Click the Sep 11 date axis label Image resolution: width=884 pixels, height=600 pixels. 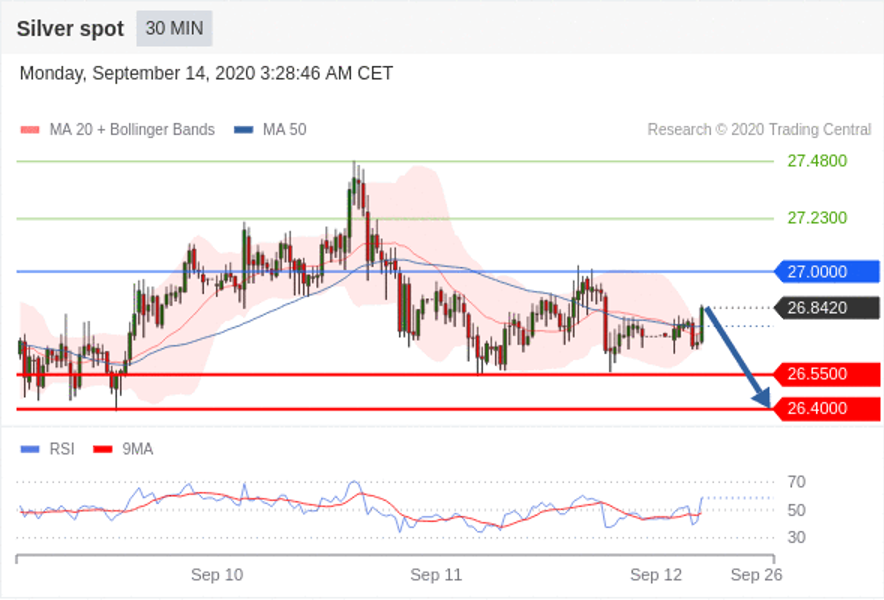[436, 575]
